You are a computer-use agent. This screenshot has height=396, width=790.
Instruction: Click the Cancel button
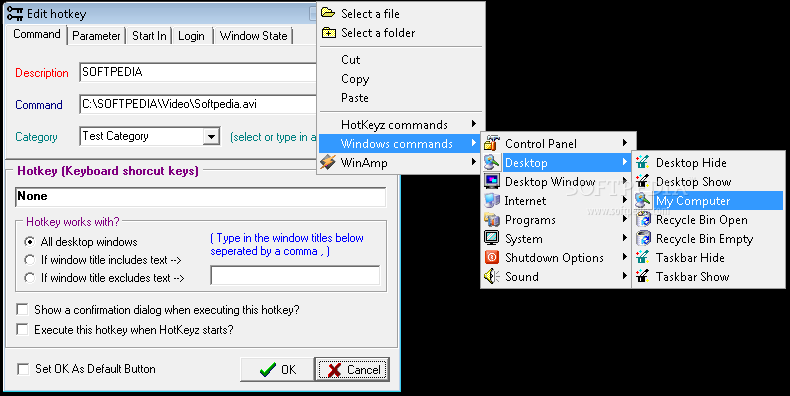point(352,370)
